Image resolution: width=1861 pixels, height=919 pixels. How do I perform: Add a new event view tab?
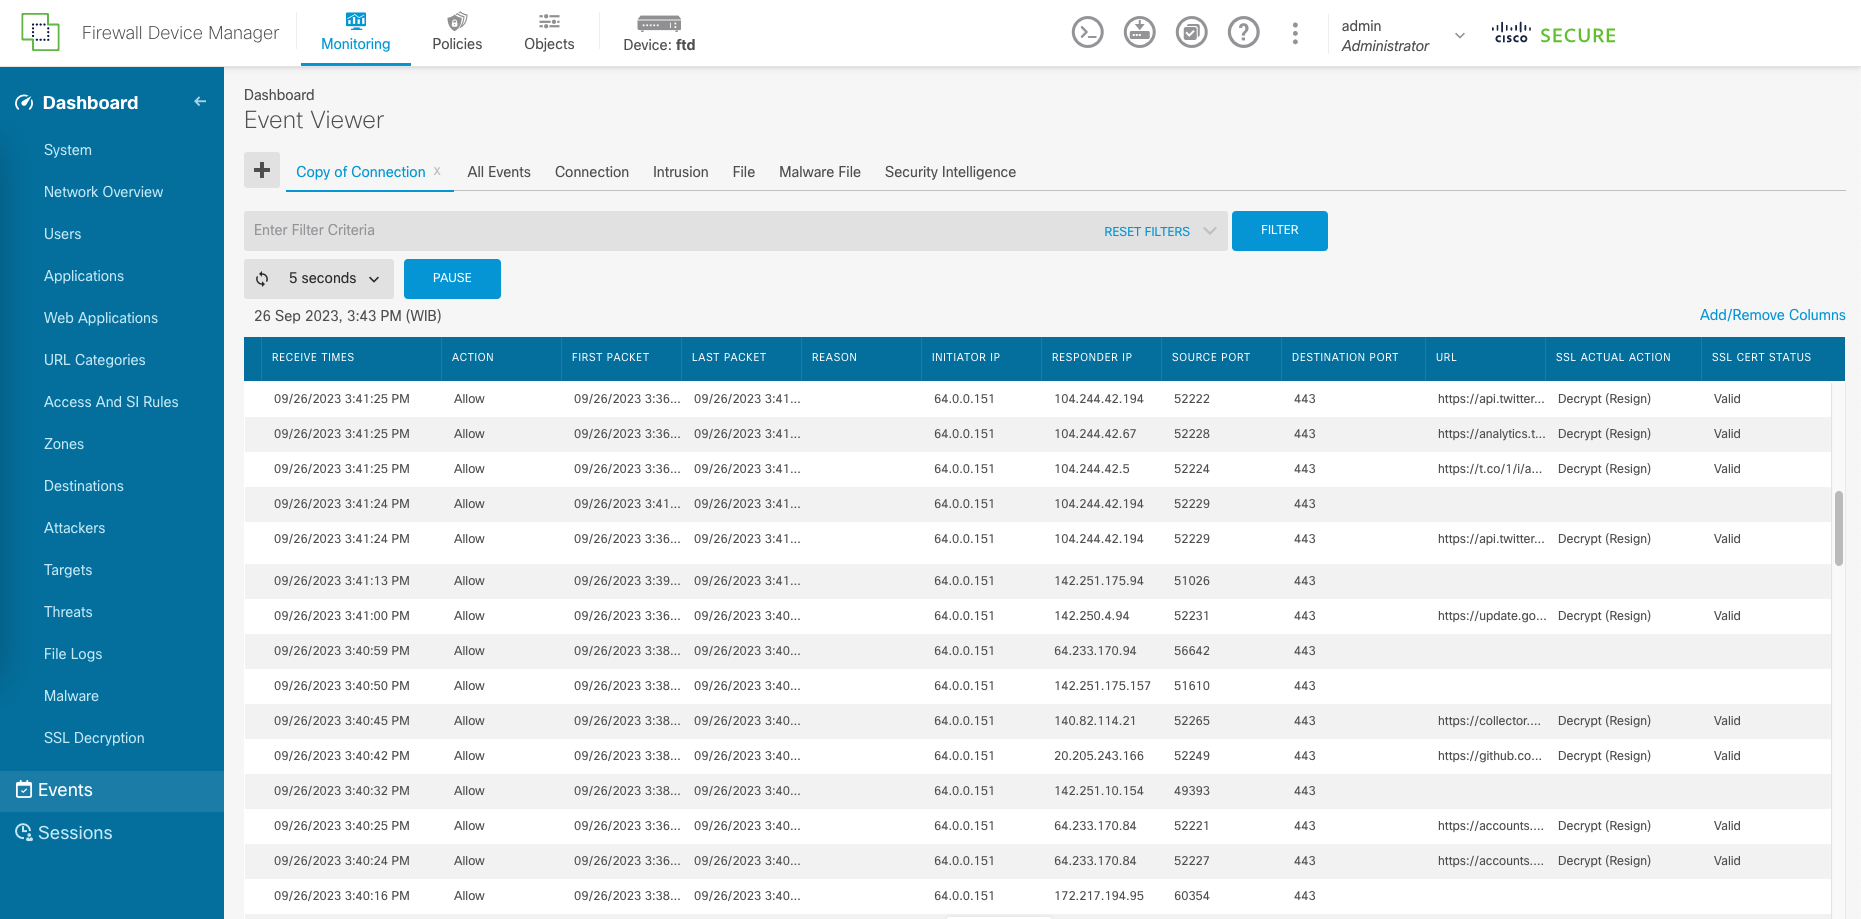(262, 171)
